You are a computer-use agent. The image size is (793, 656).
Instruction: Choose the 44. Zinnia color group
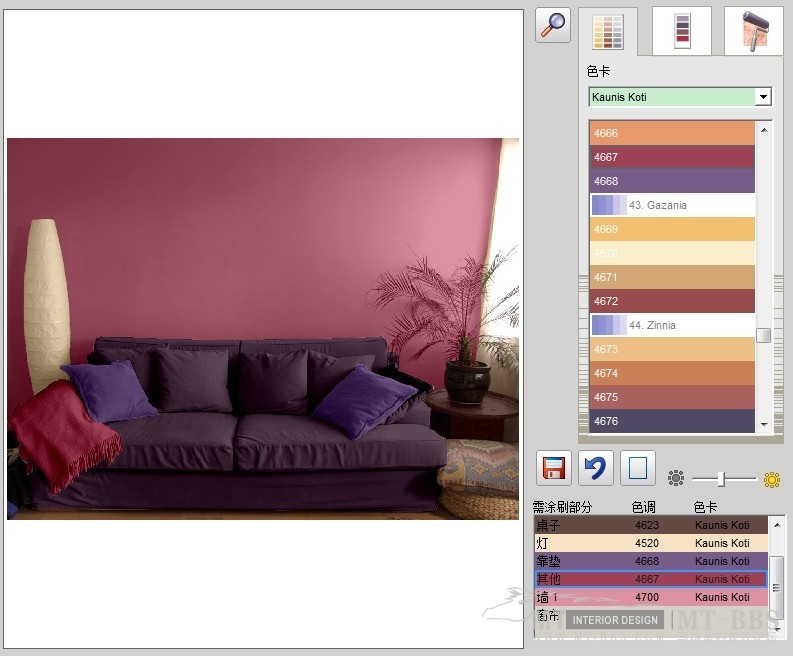[671, 325]
